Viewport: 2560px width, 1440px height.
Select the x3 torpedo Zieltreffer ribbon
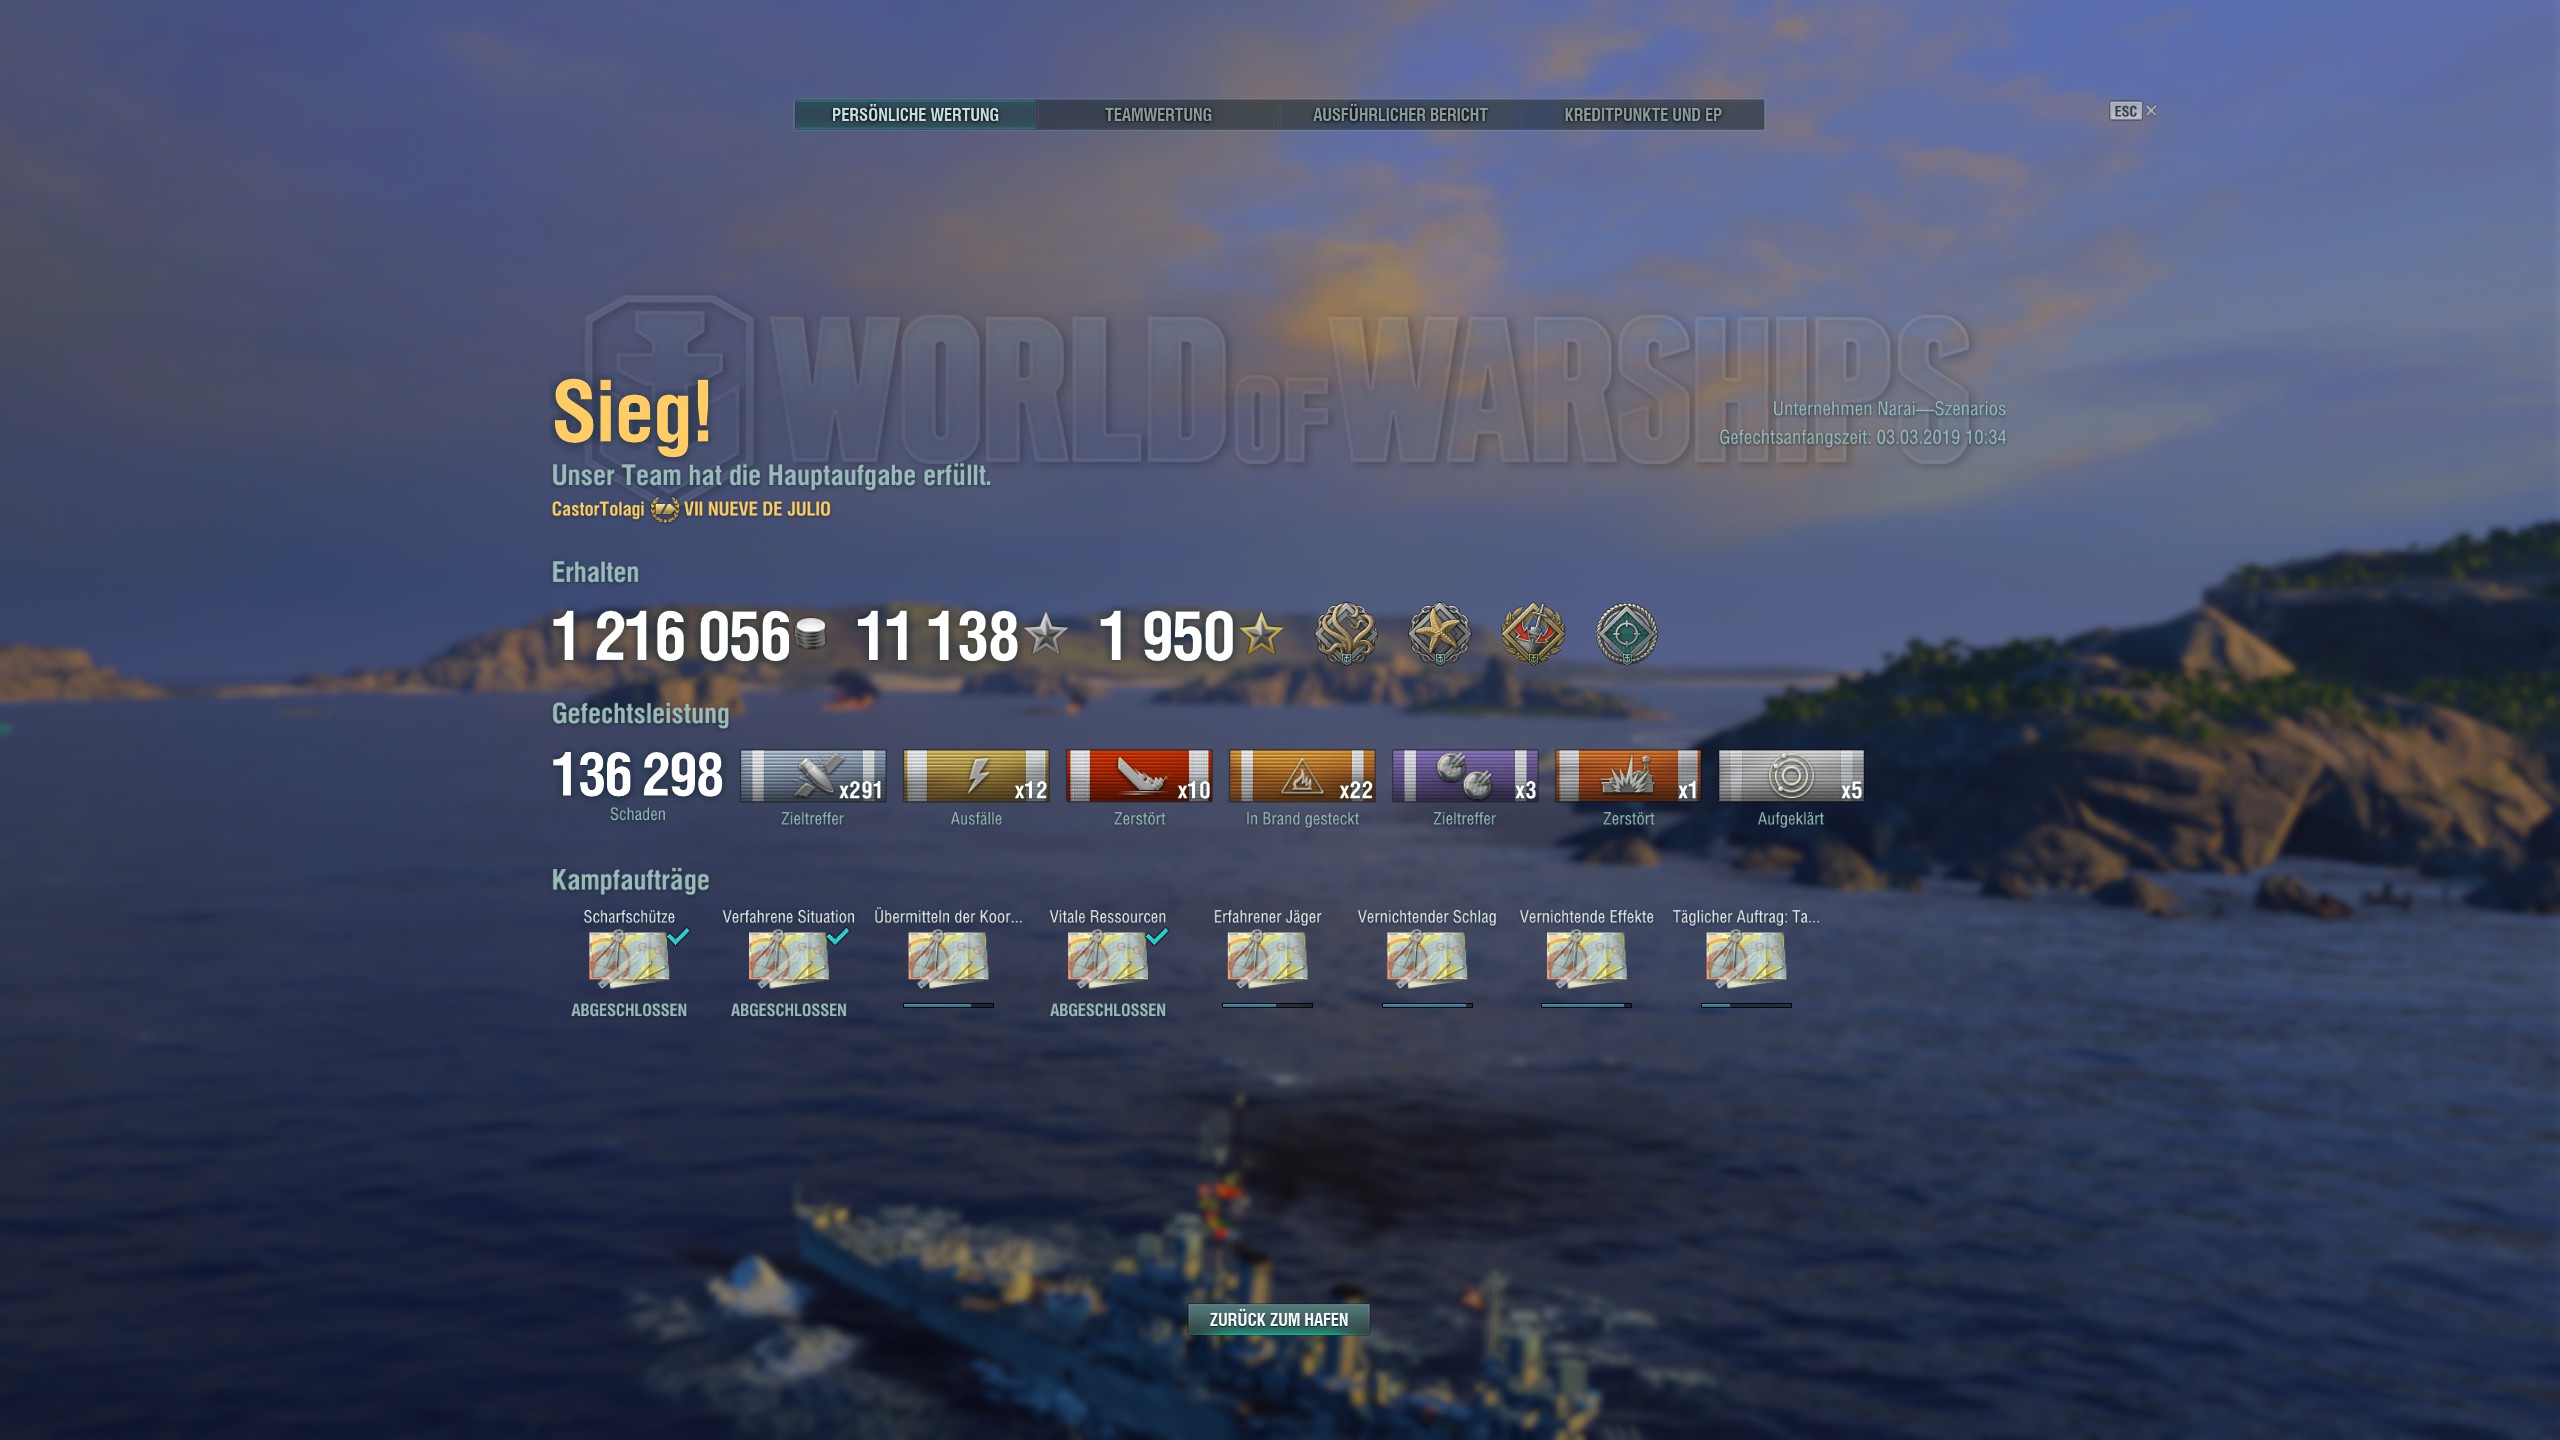tap(1465, 776)
